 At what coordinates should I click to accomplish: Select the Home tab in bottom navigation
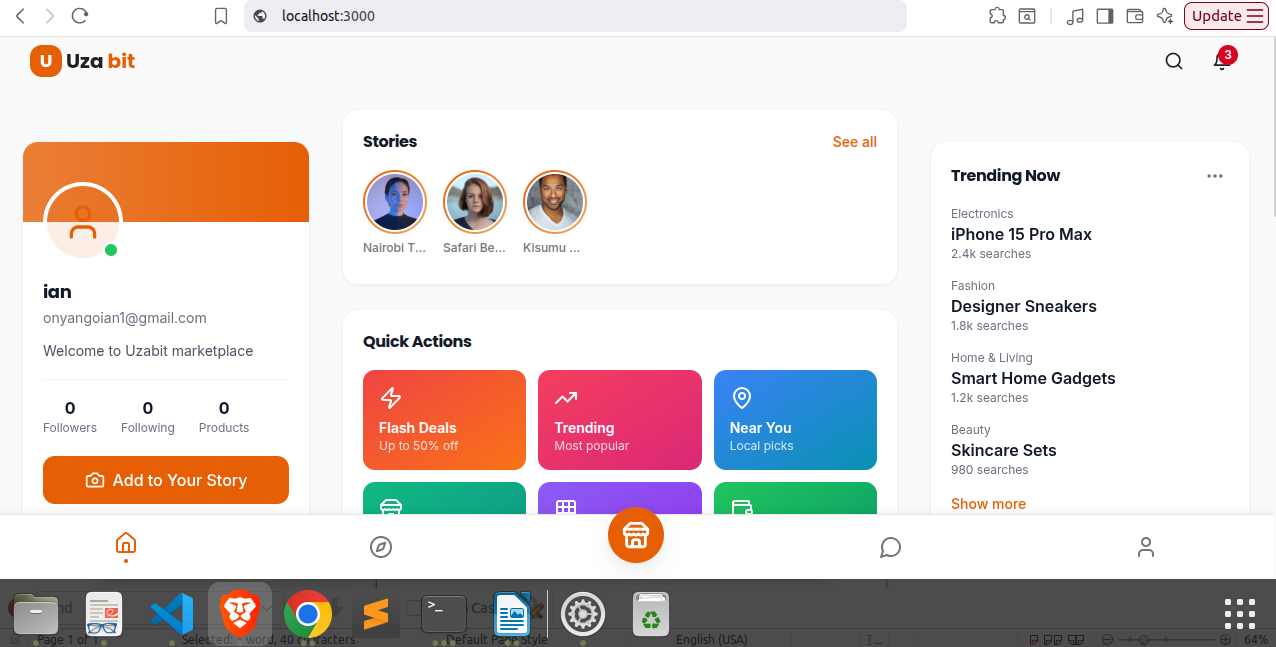126,544
